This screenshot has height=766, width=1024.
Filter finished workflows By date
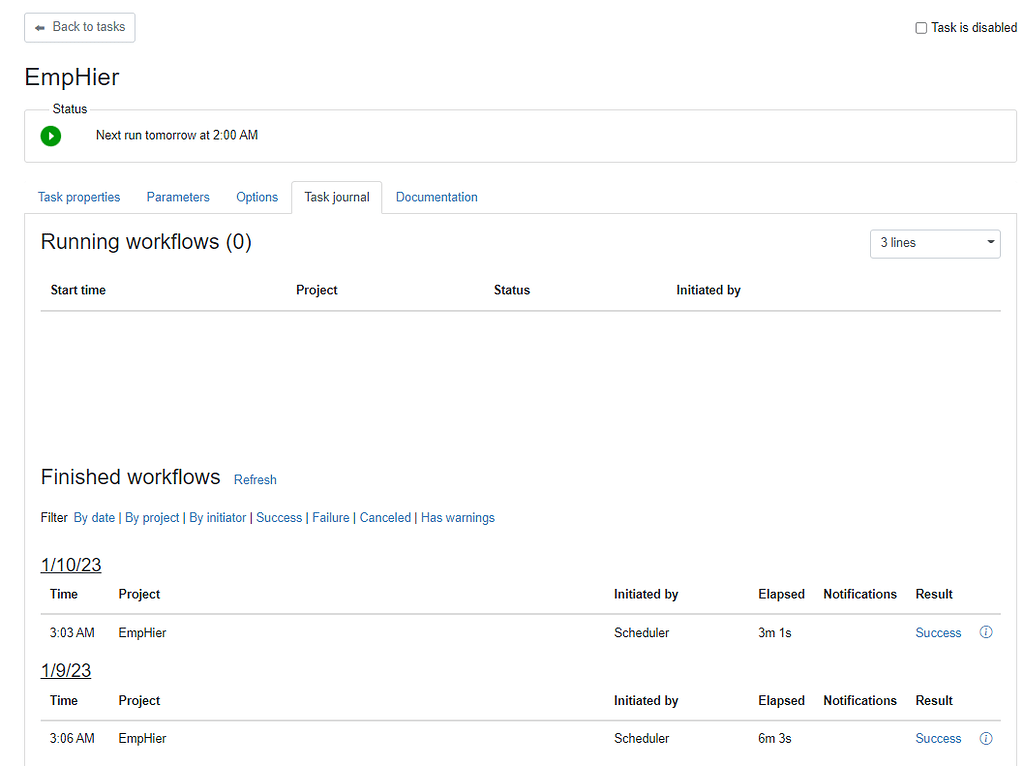94,518
